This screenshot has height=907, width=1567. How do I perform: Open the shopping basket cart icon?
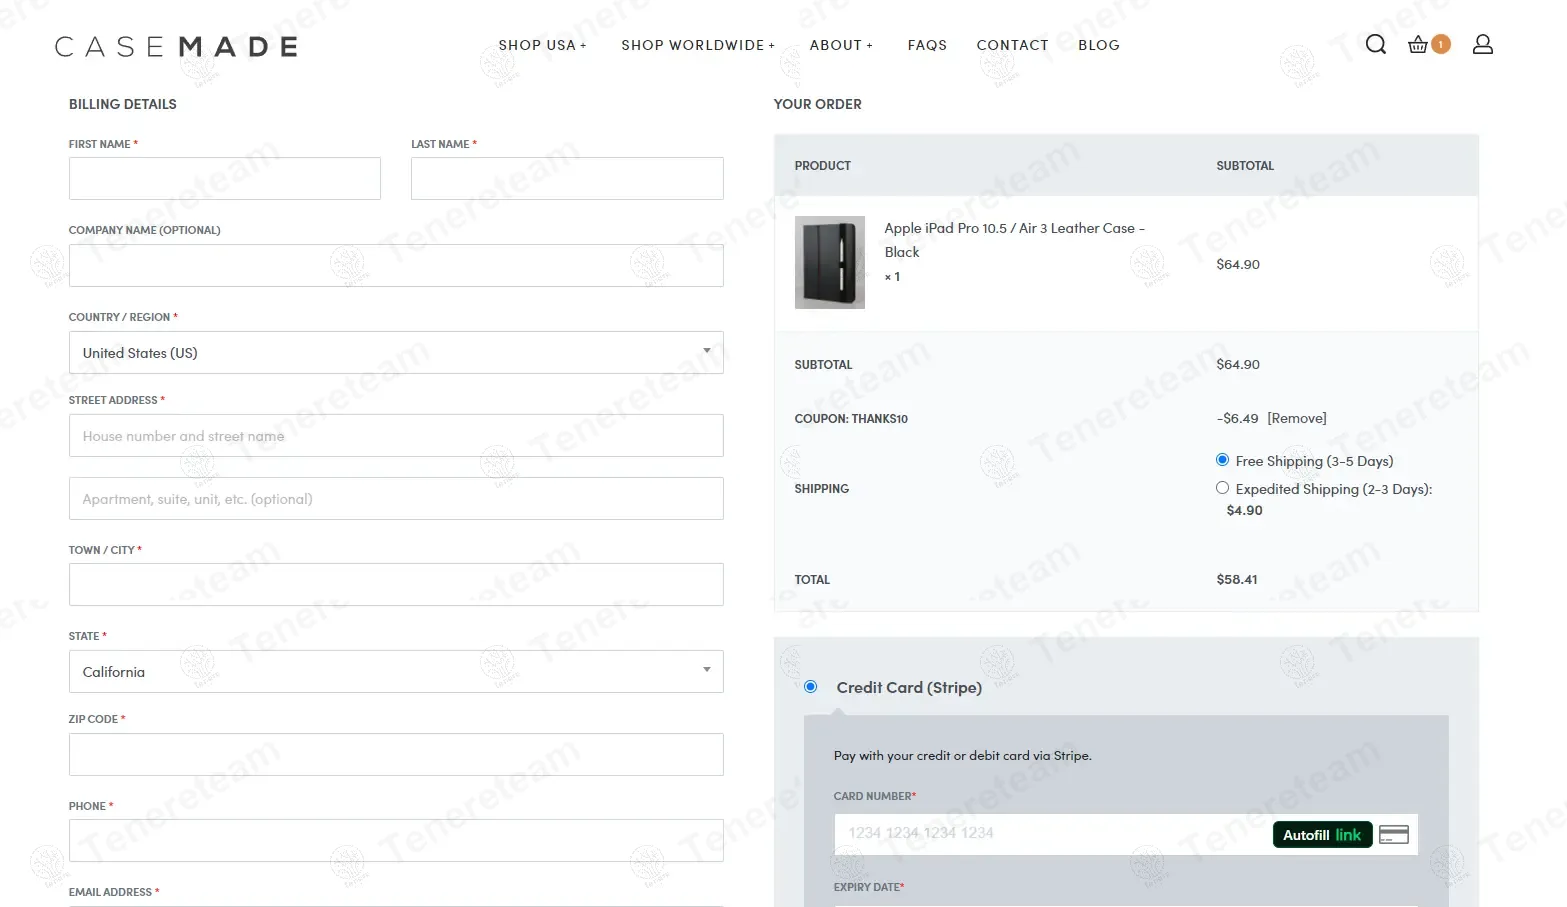click(x=1419, y=44)
